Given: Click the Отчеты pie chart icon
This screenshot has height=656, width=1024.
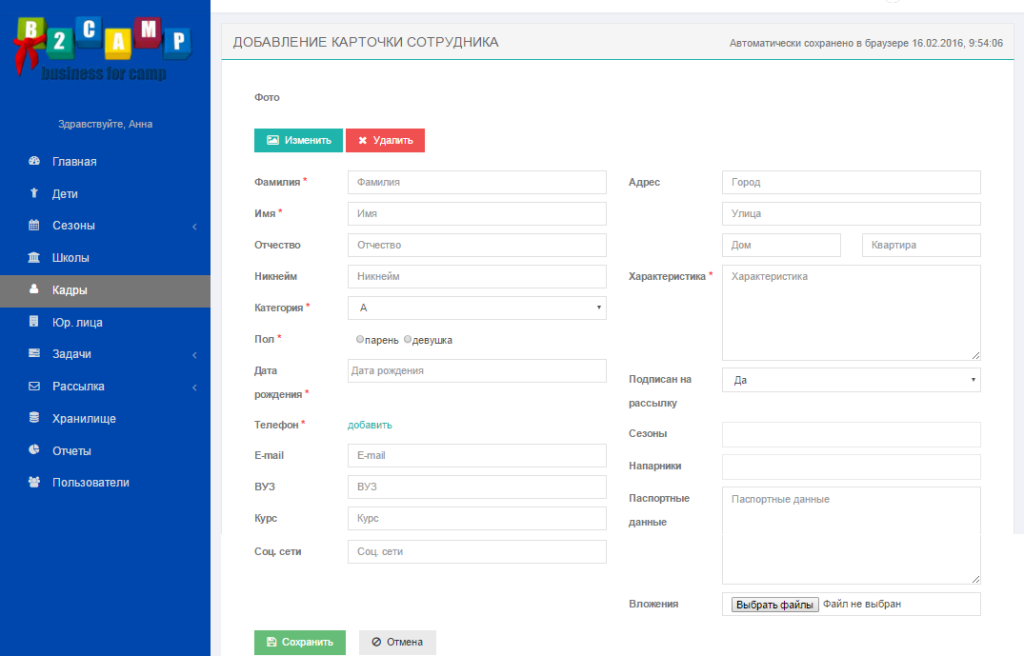Looking at the screenshot, I should tap(34, 450).
